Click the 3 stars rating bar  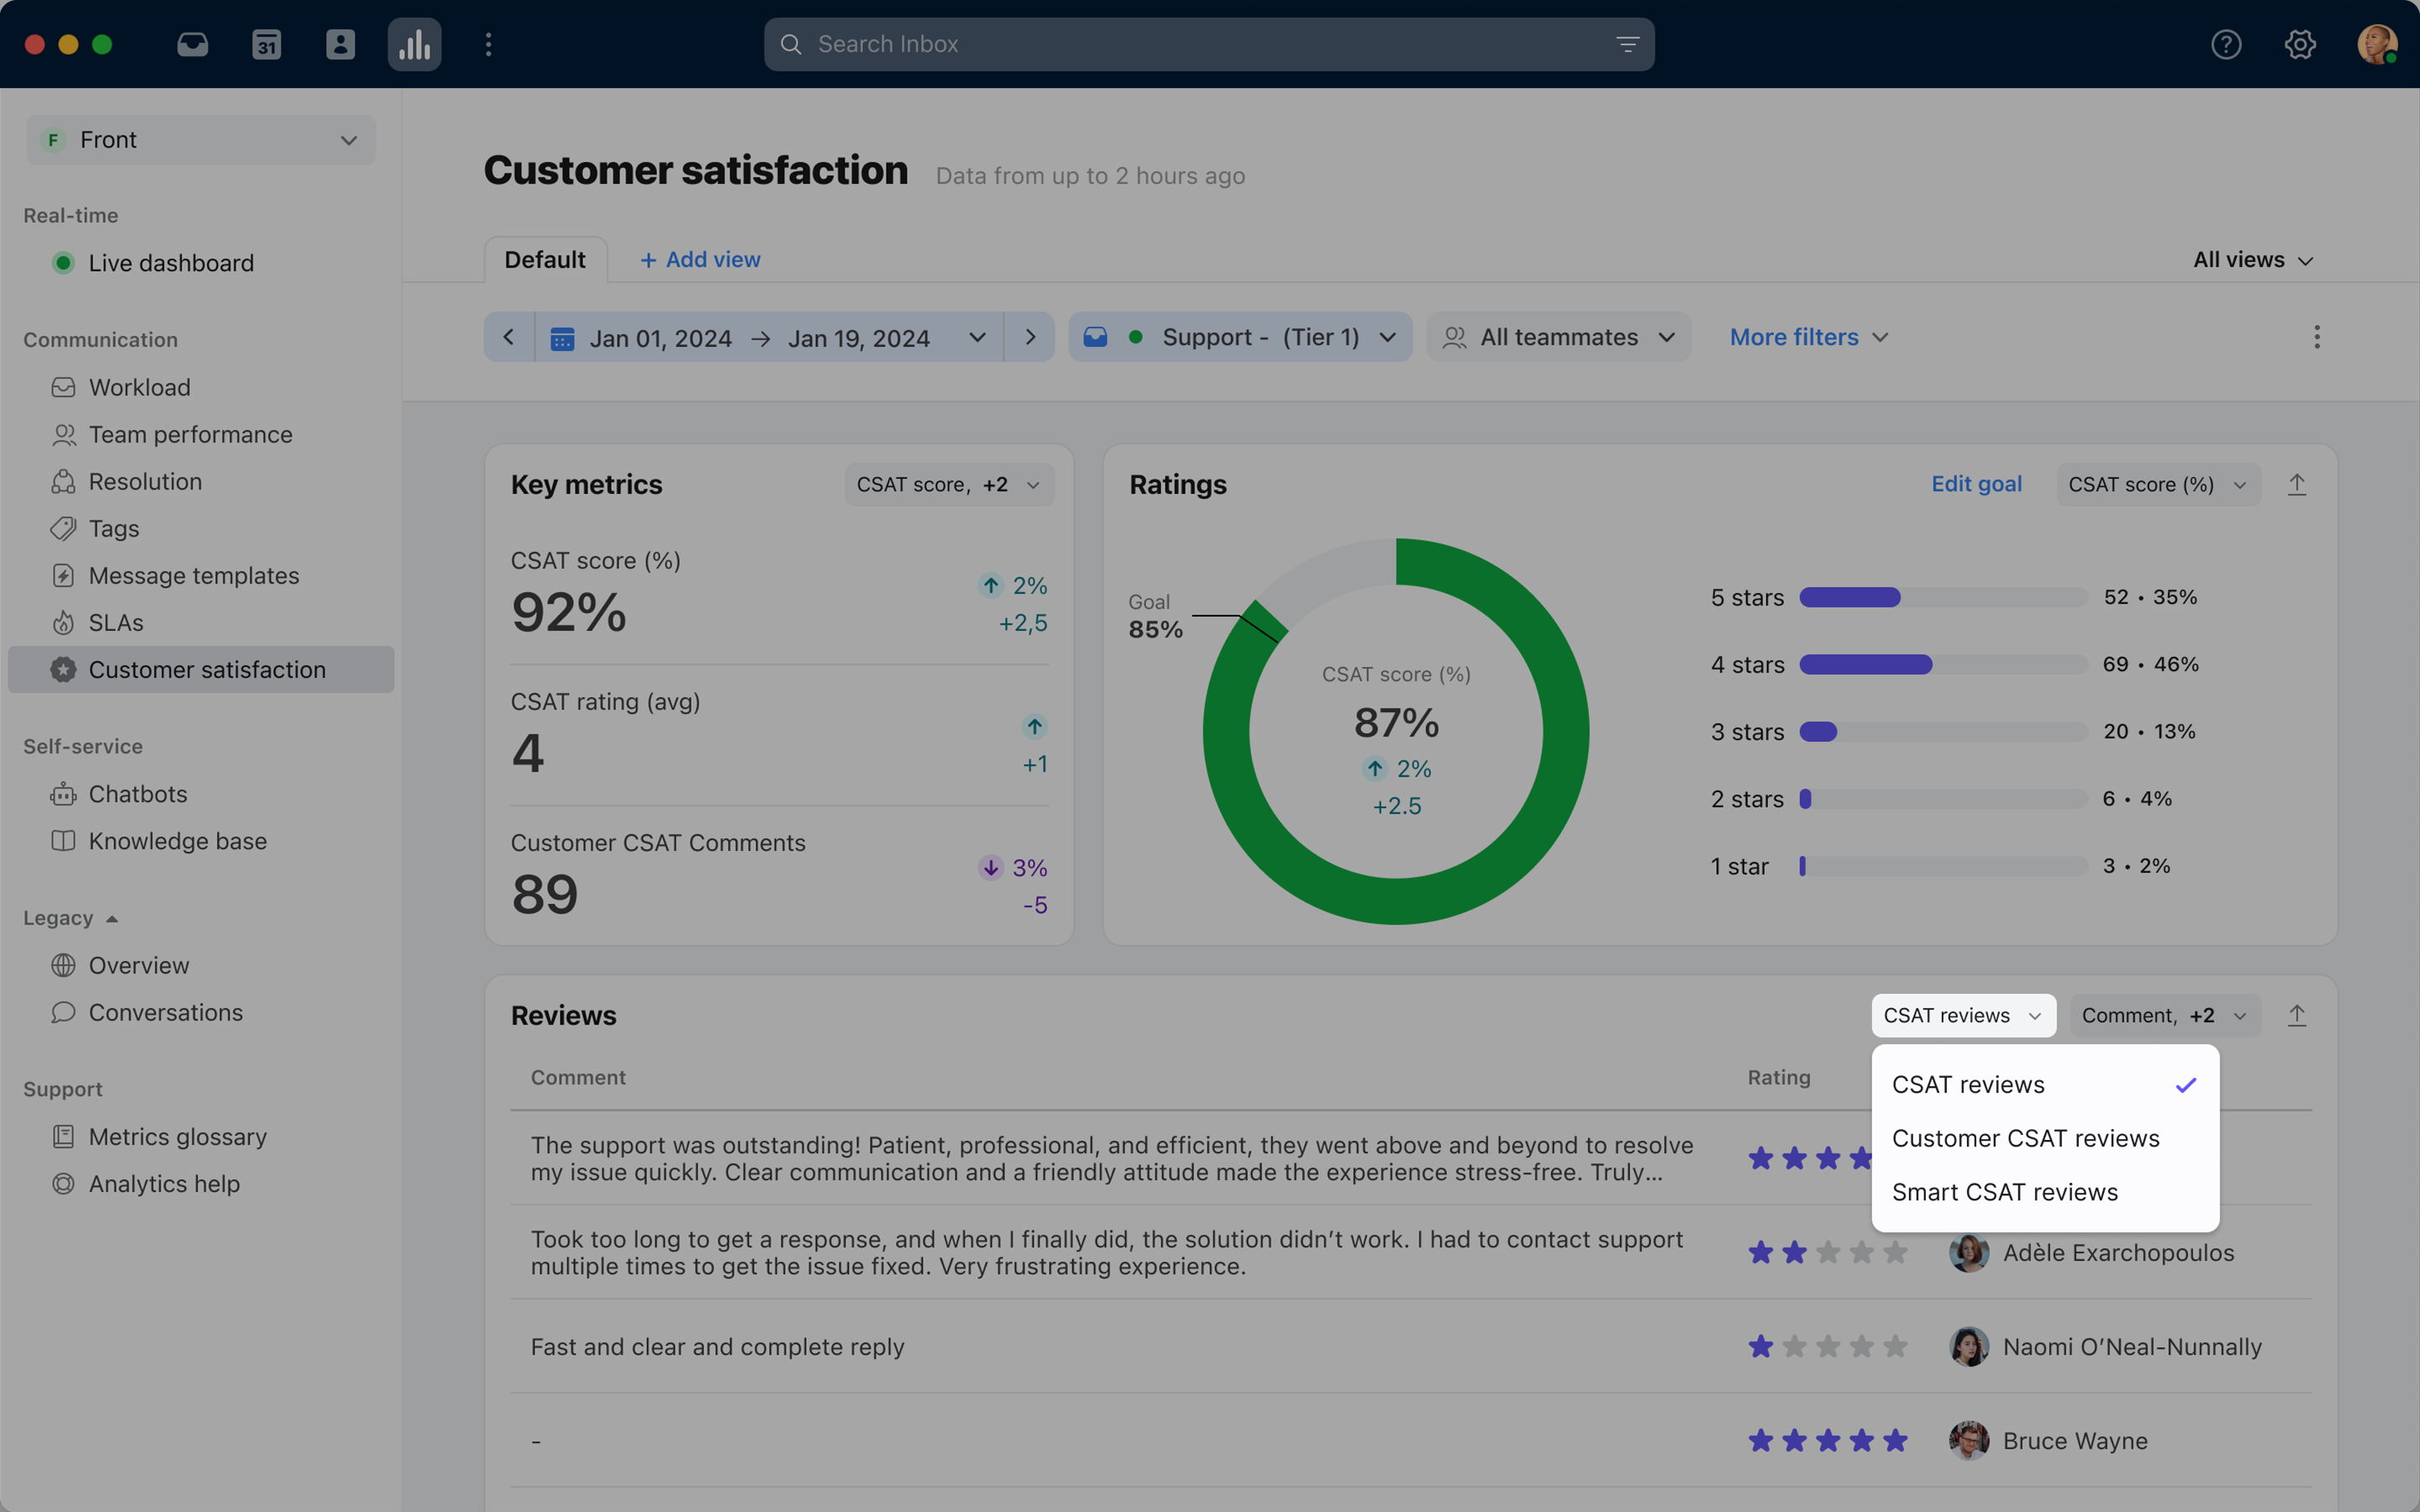point(1943,731)
